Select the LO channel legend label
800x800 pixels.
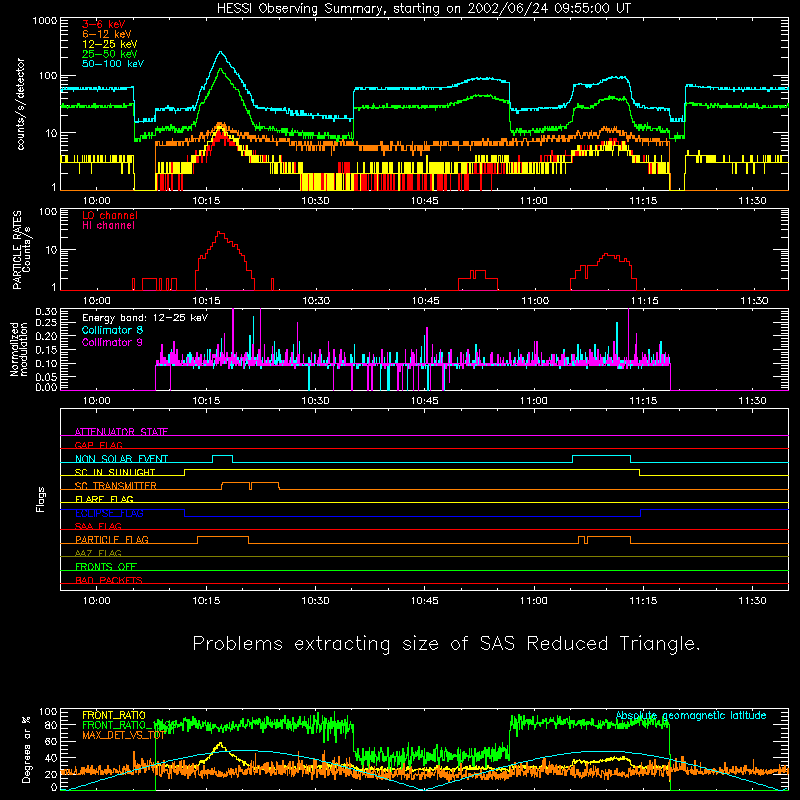click(x=110, y=215)
